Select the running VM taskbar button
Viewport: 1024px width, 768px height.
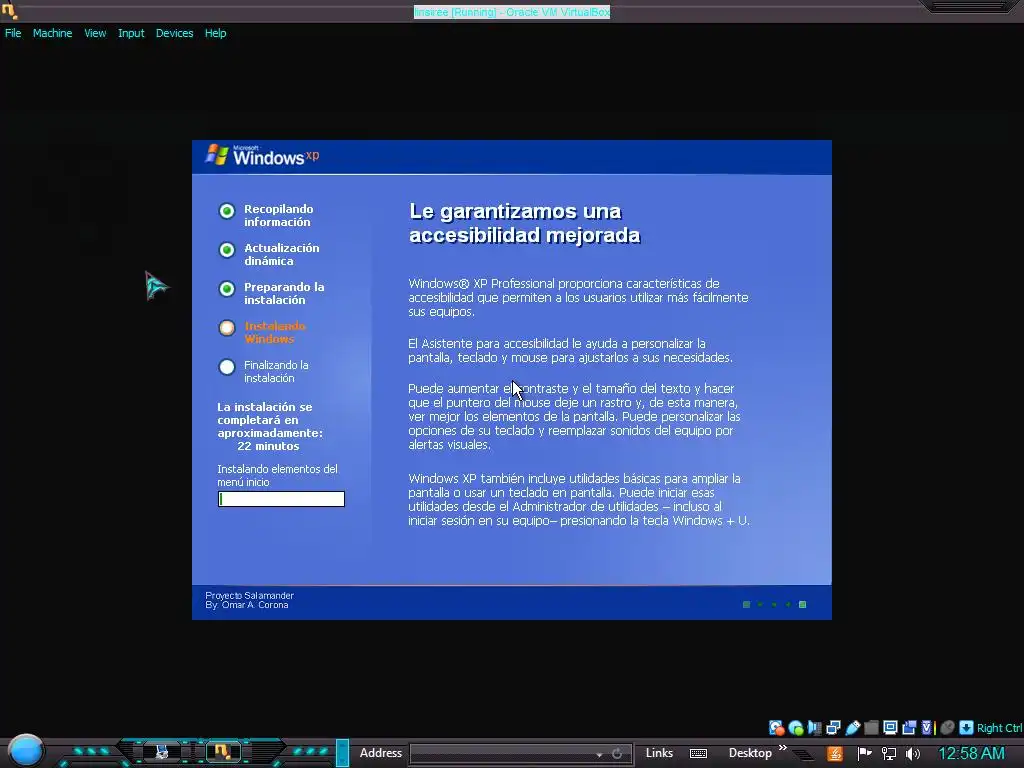[221, 752]
